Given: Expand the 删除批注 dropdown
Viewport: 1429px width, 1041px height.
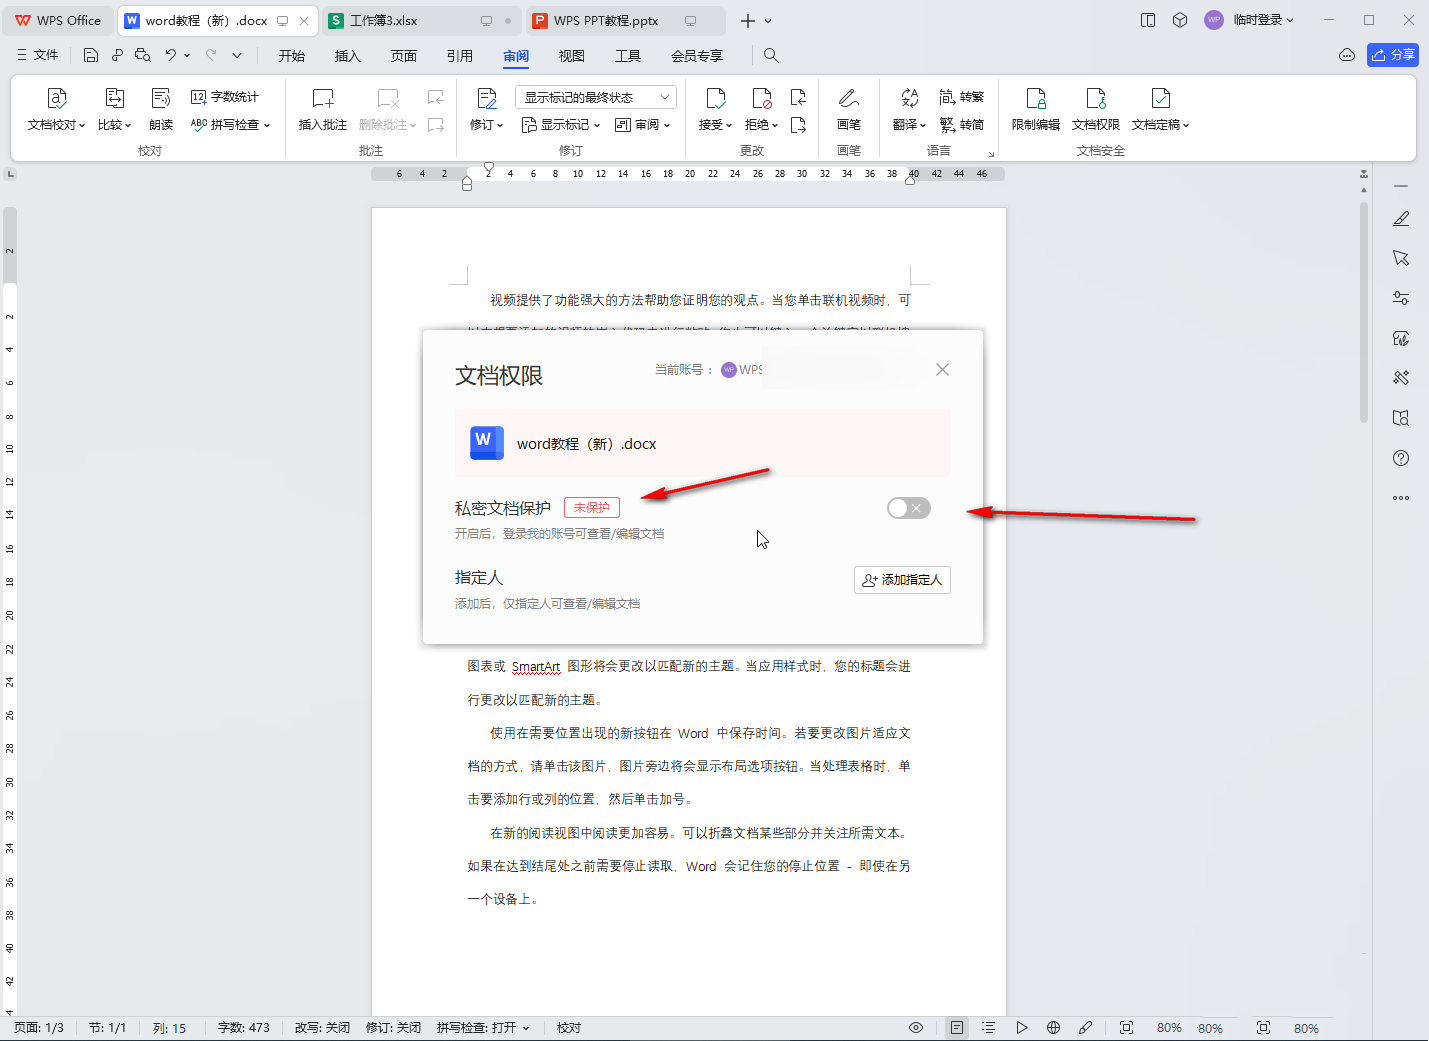Looking at the screenshot, I should tap(412, 125).
